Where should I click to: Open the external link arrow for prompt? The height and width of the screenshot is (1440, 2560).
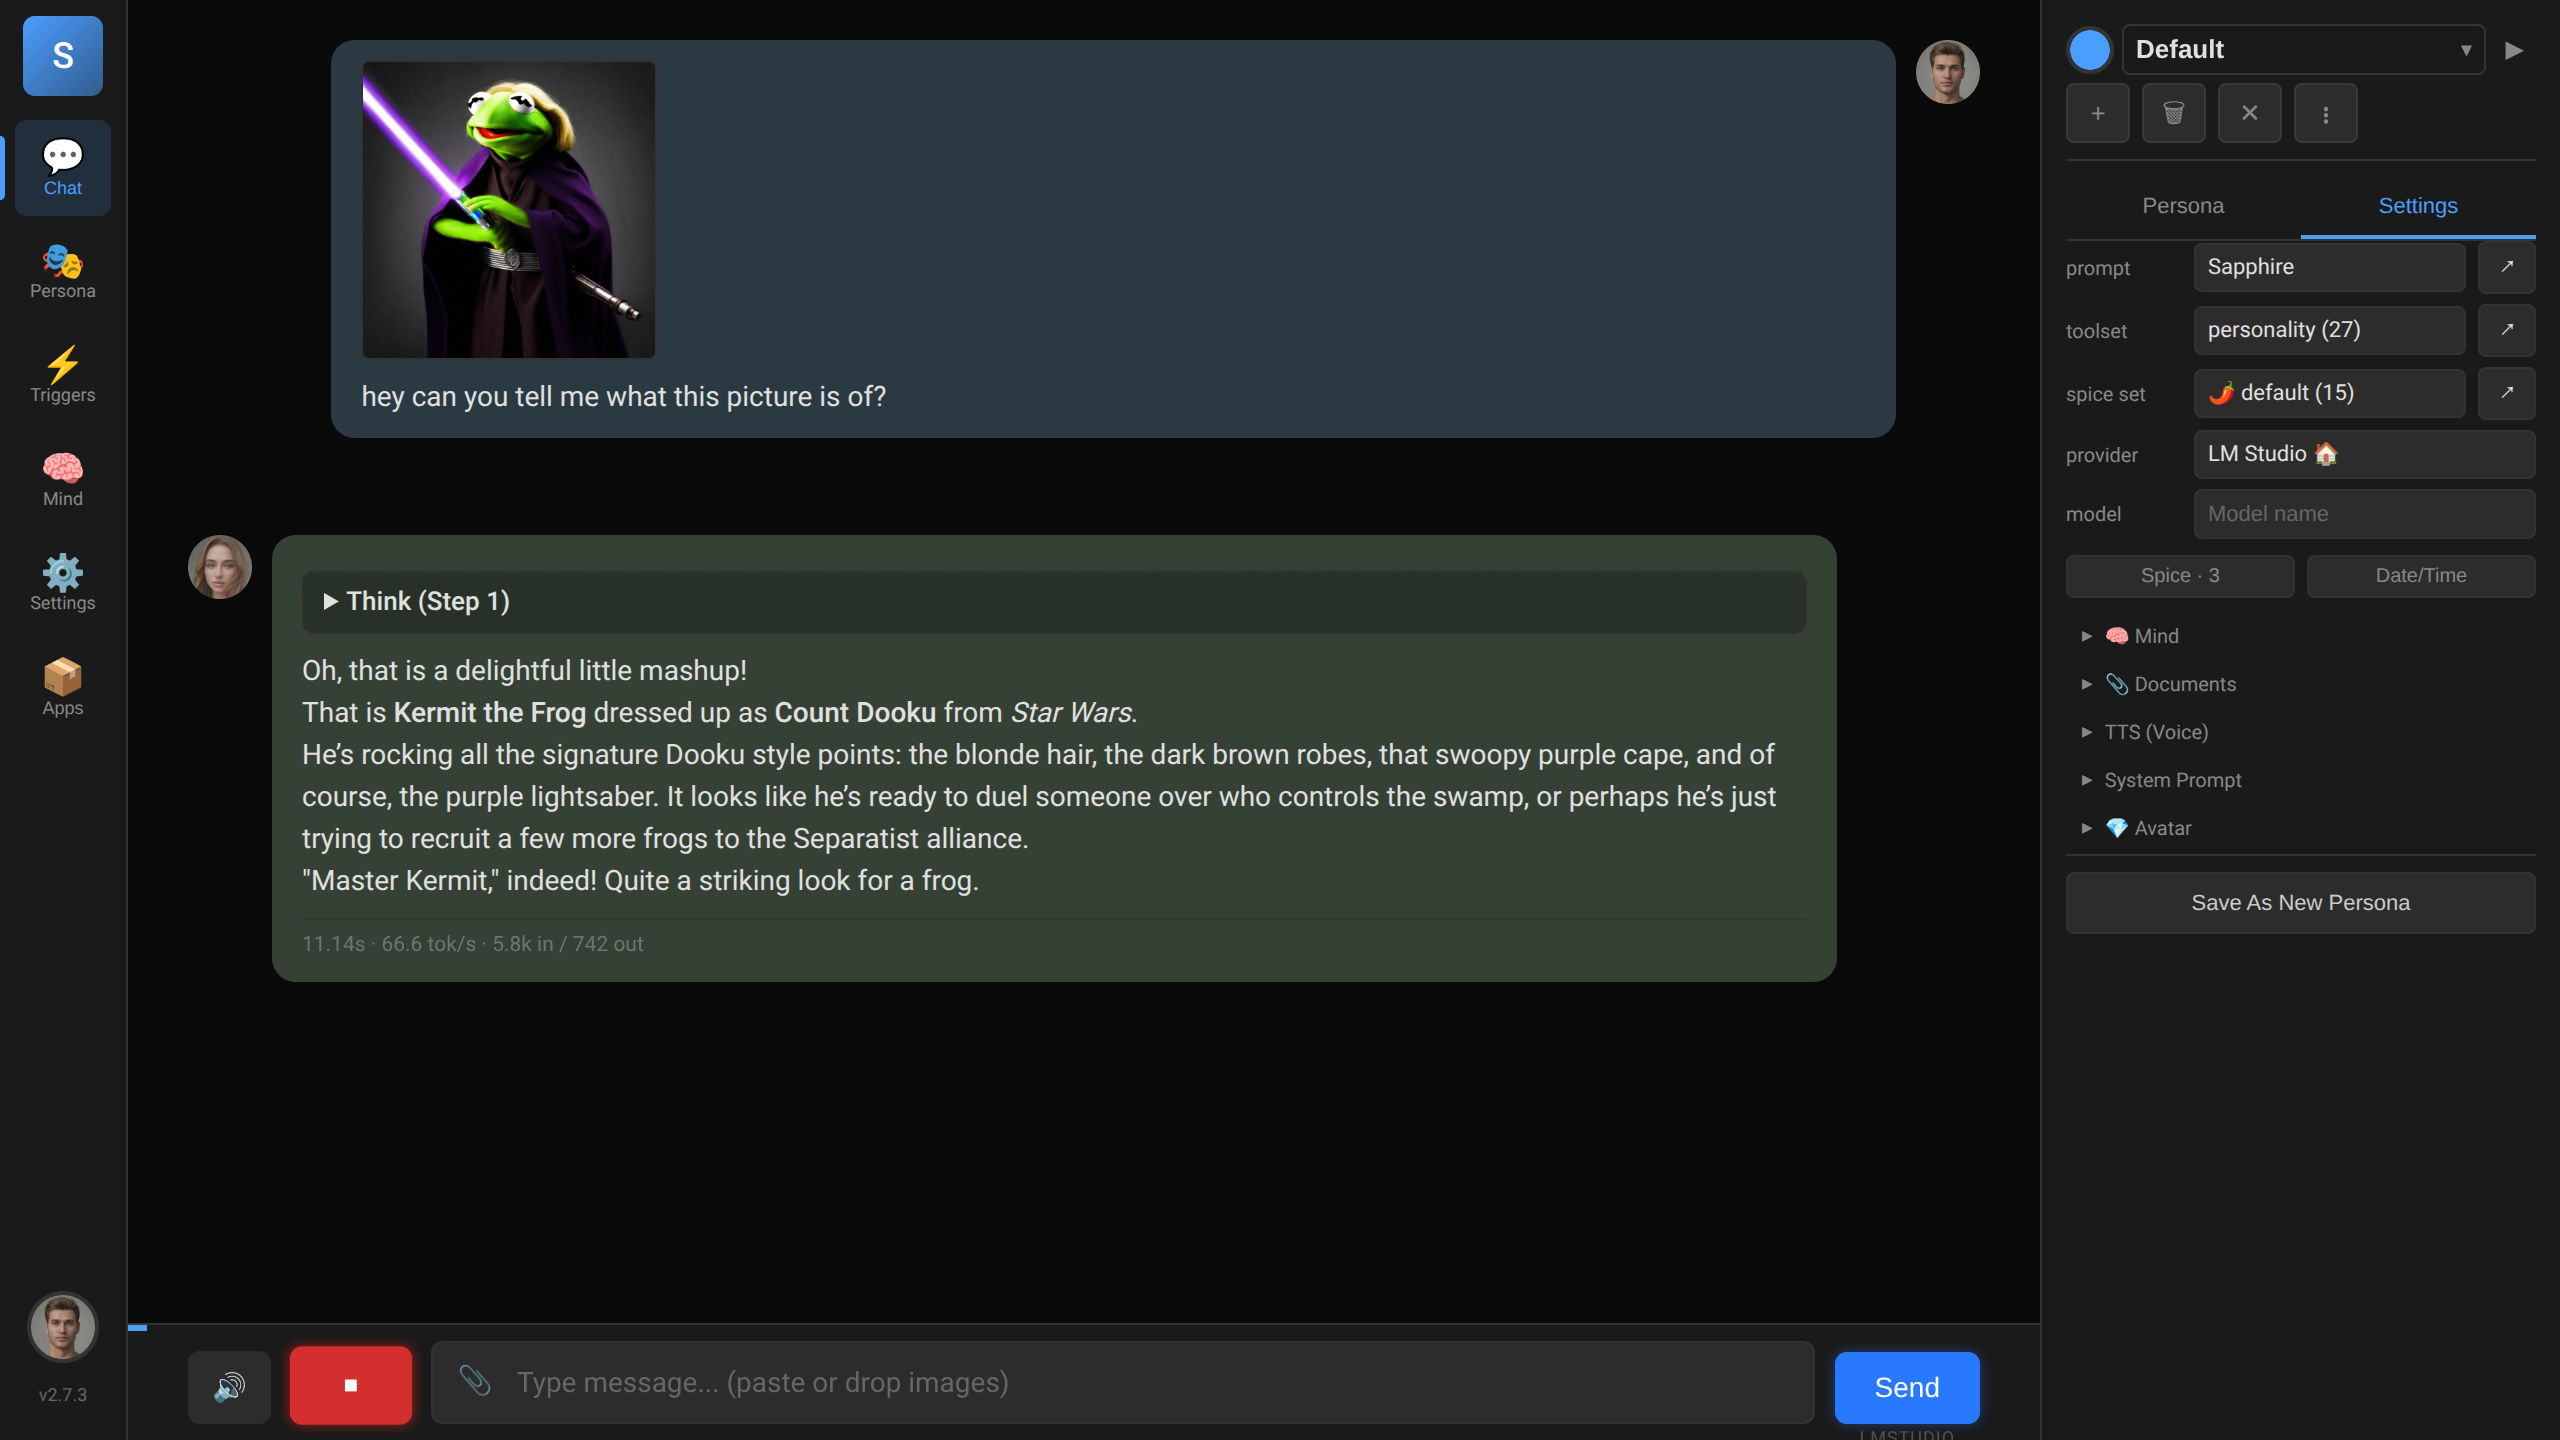[2507, 267]
